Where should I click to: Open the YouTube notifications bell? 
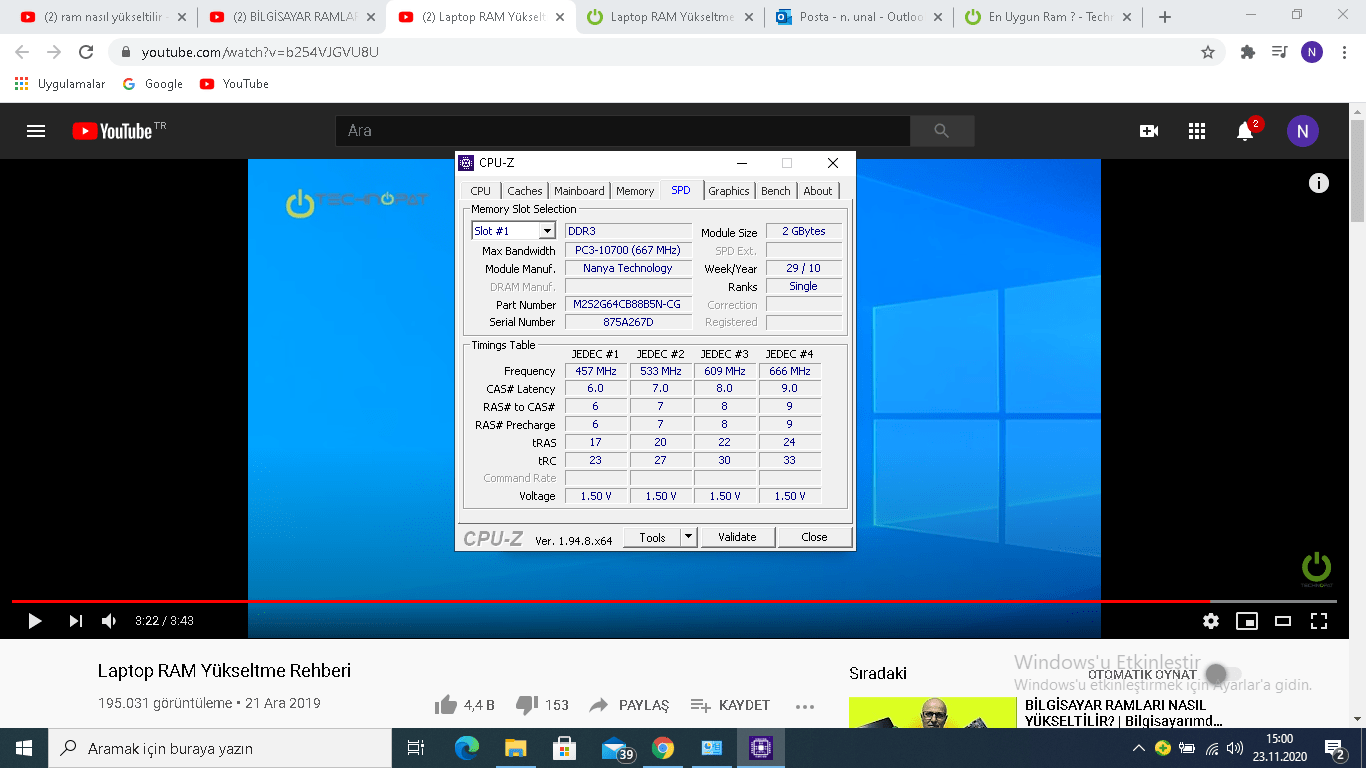pyautogui.click(x=1245, y=131)
